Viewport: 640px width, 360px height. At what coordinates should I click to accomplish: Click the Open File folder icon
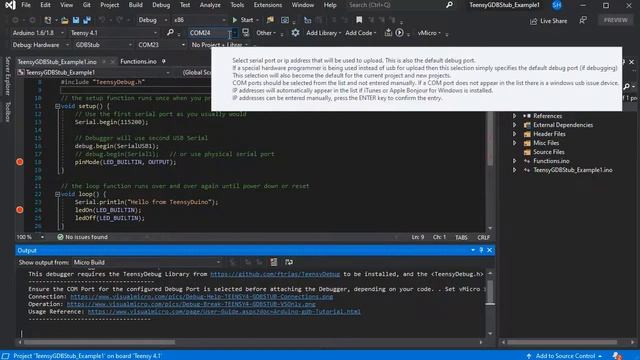64,20
